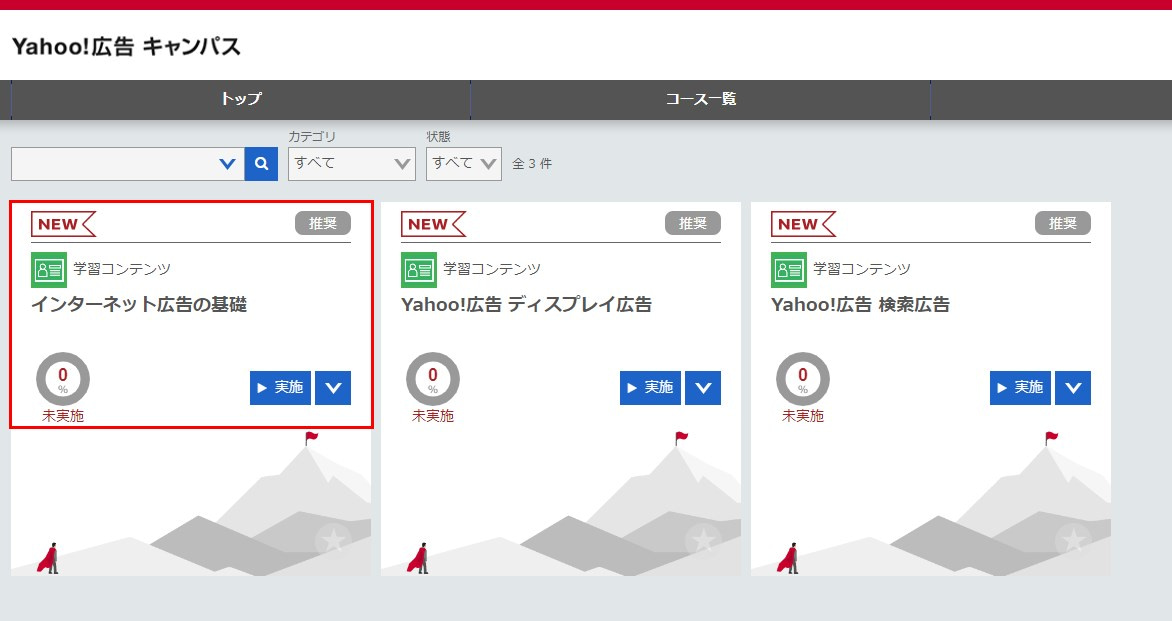Click NEW ribbon badge on インターネット広告の基礎 card
Screen dimensions: 1172x621
point(63,224)
